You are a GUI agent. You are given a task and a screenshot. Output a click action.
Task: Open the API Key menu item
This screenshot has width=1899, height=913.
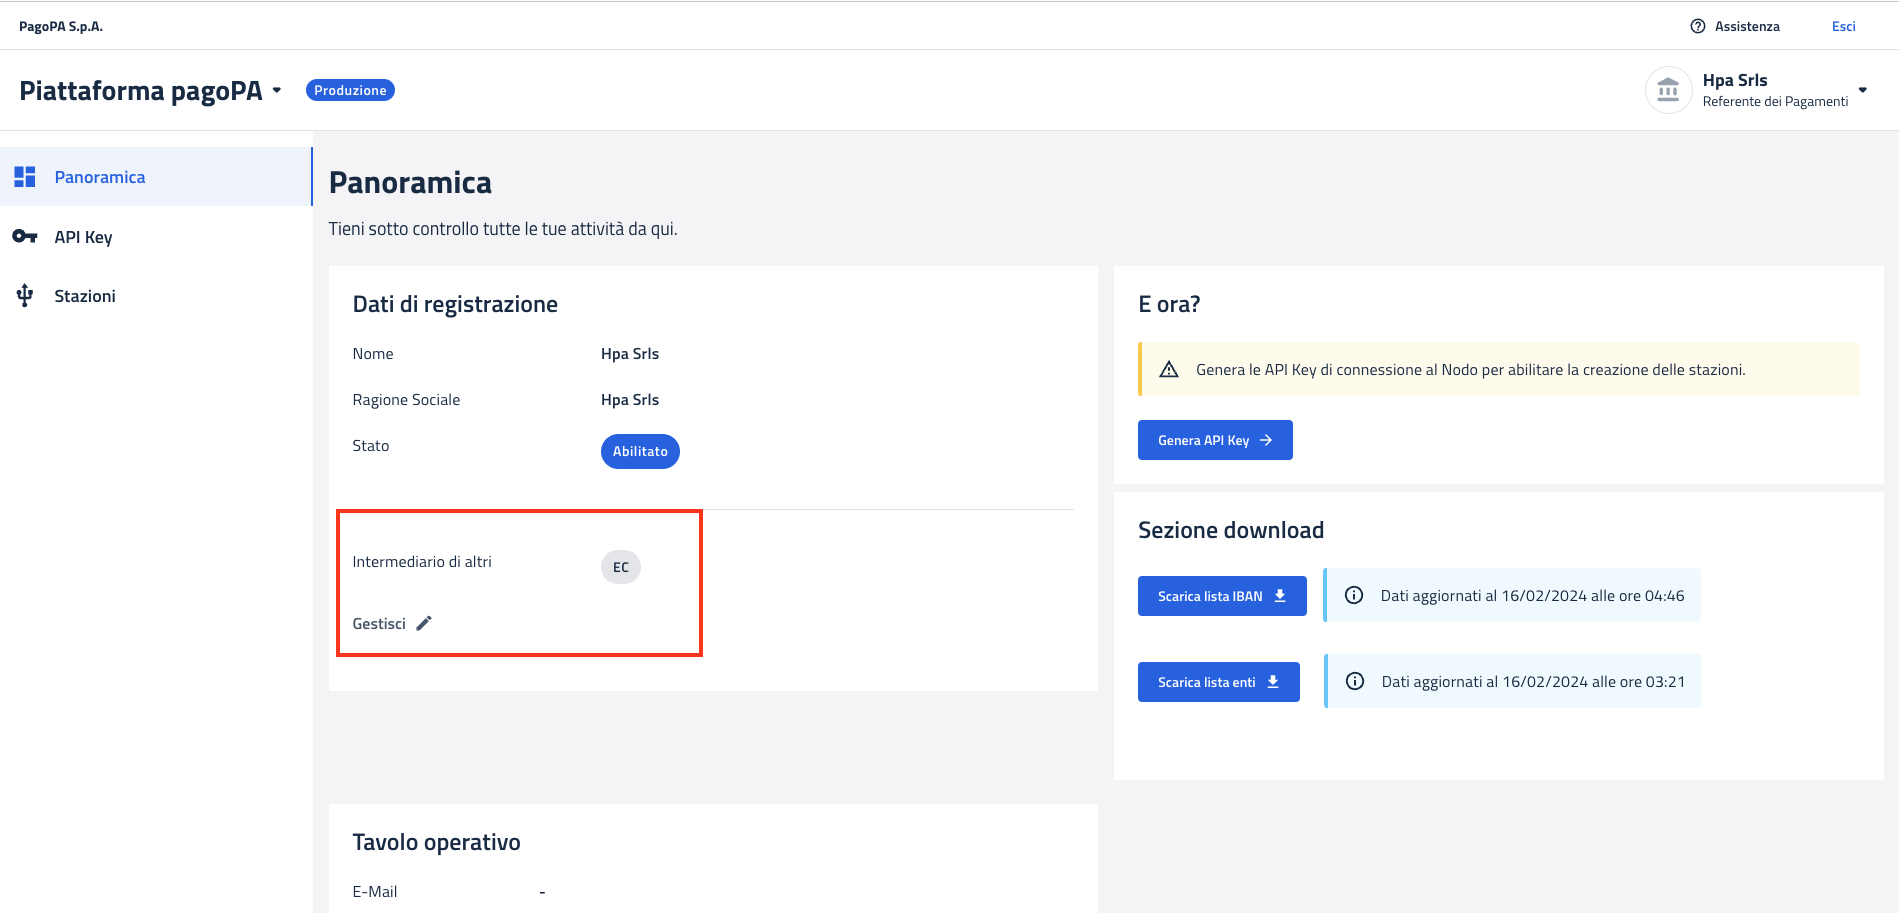pyautogui.click(x=84, y=237)
